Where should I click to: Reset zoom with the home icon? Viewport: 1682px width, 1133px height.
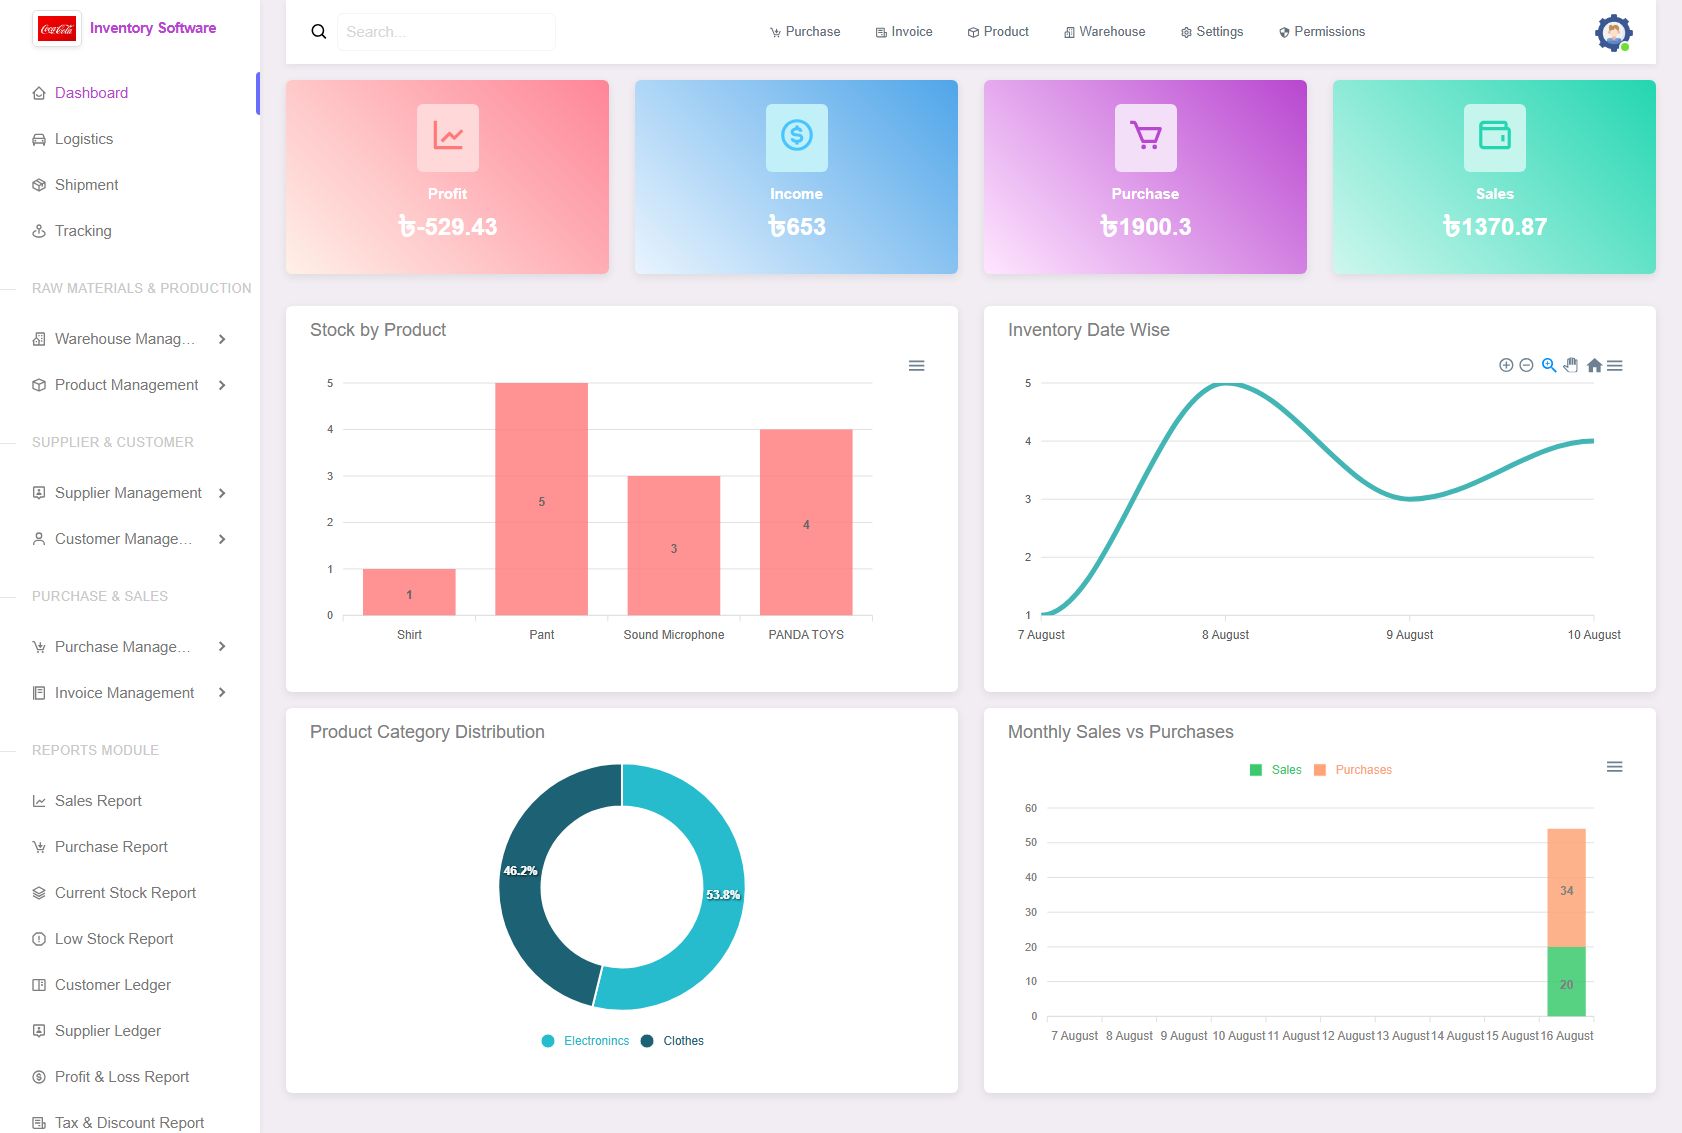[x=1594, y=366]
